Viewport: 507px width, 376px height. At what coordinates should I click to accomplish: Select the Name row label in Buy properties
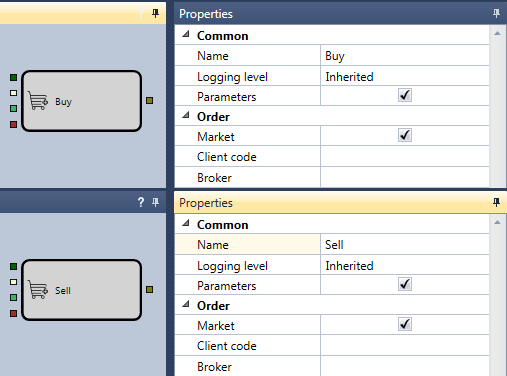213,56
